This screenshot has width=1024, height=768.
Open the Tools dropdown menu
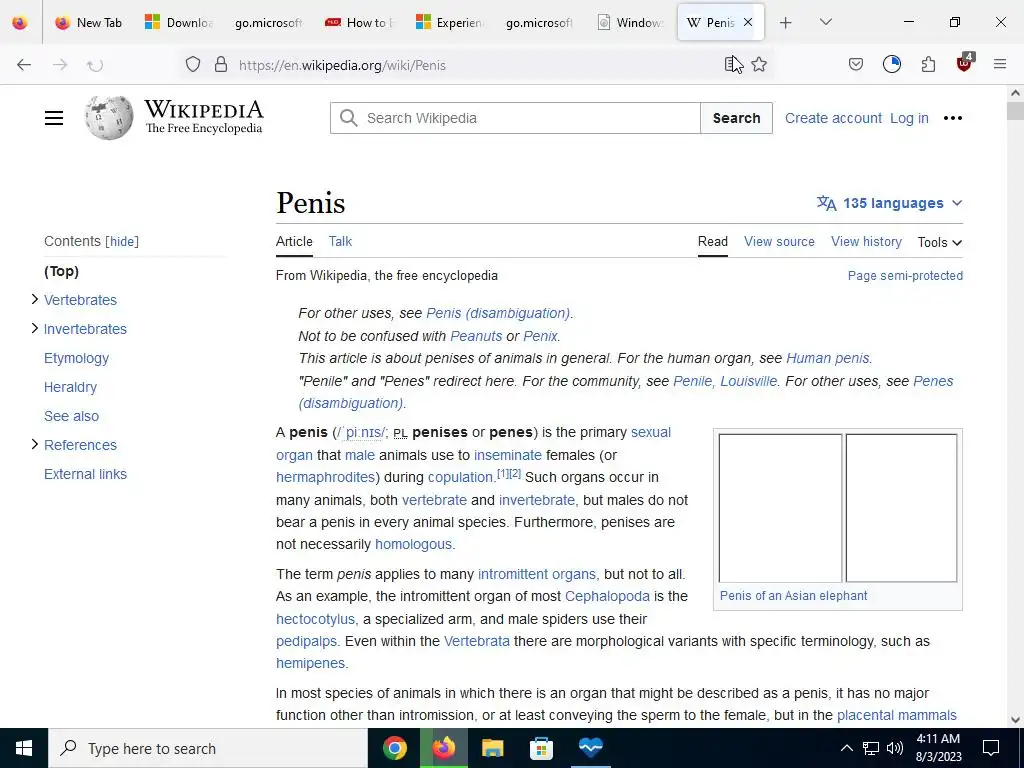pyautogui.click(x=940, y=242)
